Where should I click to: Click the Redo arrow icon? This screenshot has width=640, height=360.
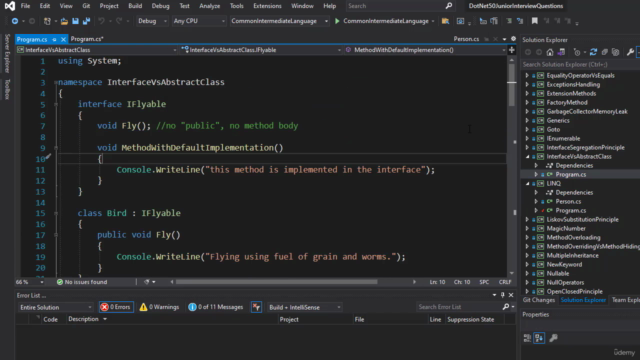tap(119, 21)
